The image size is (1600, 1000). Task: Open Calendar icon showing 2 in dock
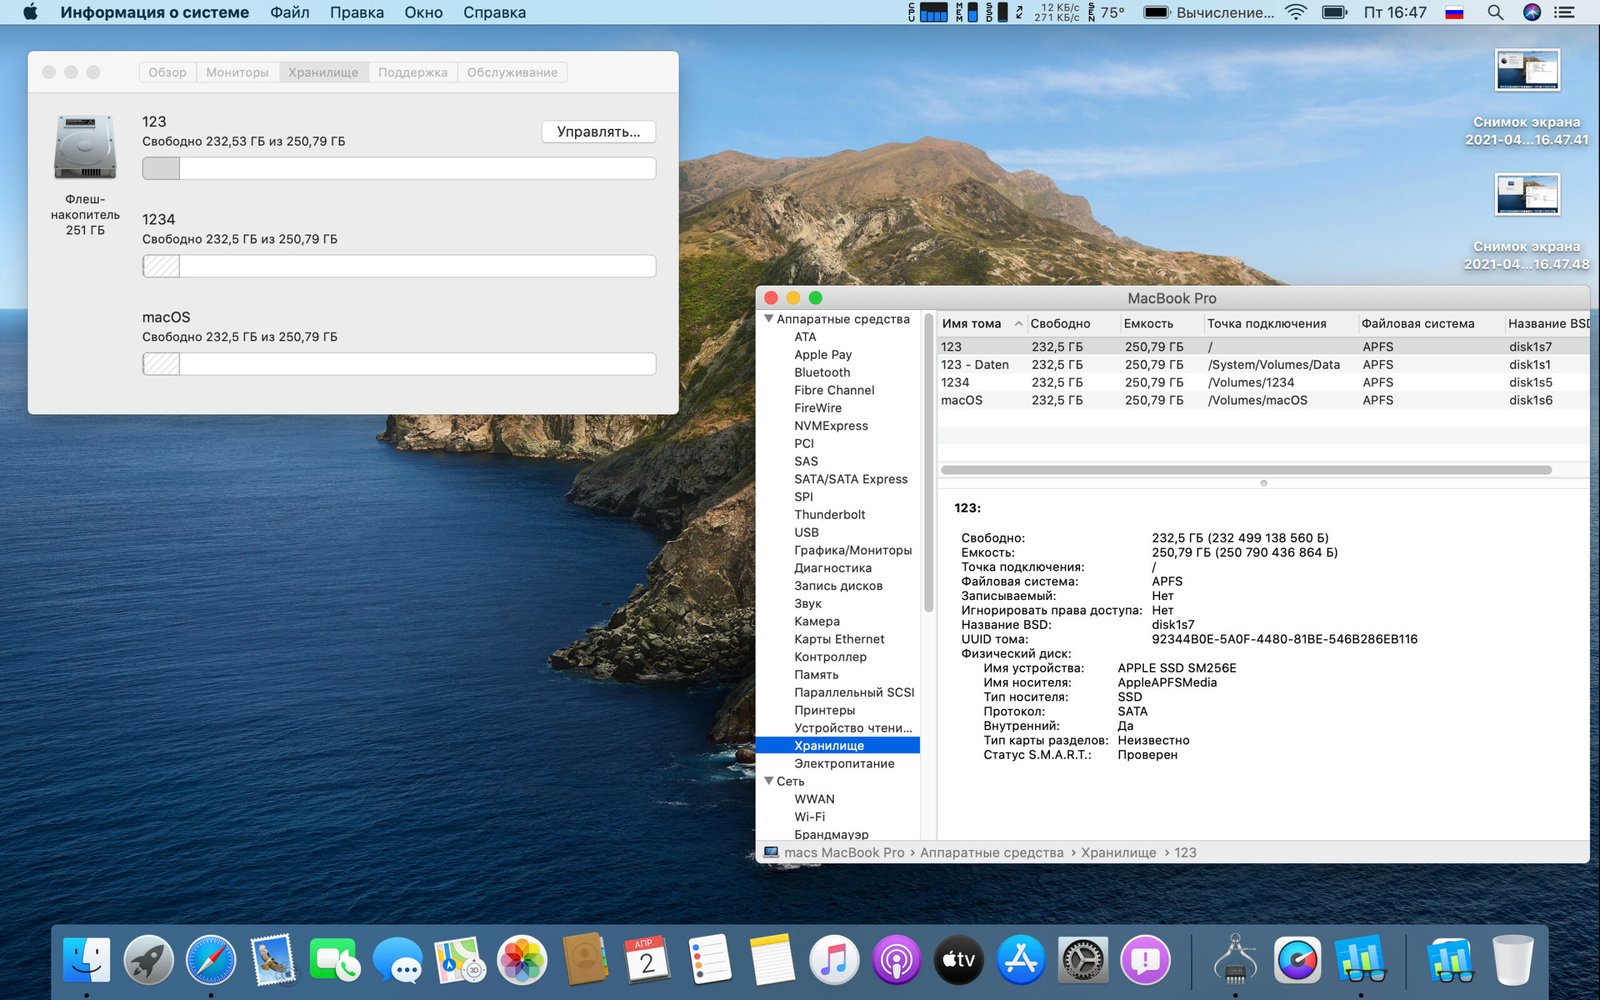pos(647,961)
